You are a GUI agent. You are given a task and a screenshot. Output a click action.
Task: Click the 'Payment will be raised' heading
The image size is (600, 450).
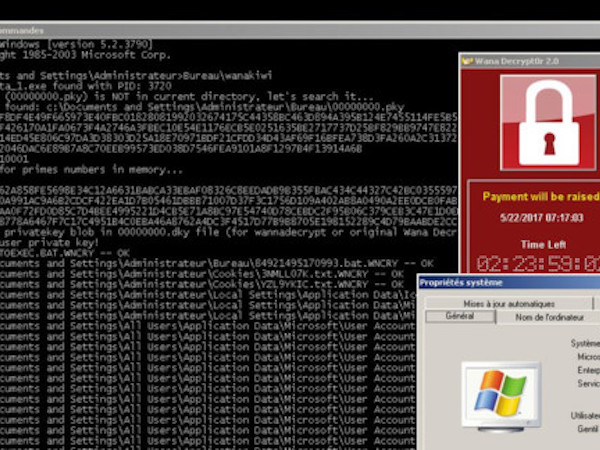click(541, 197)
